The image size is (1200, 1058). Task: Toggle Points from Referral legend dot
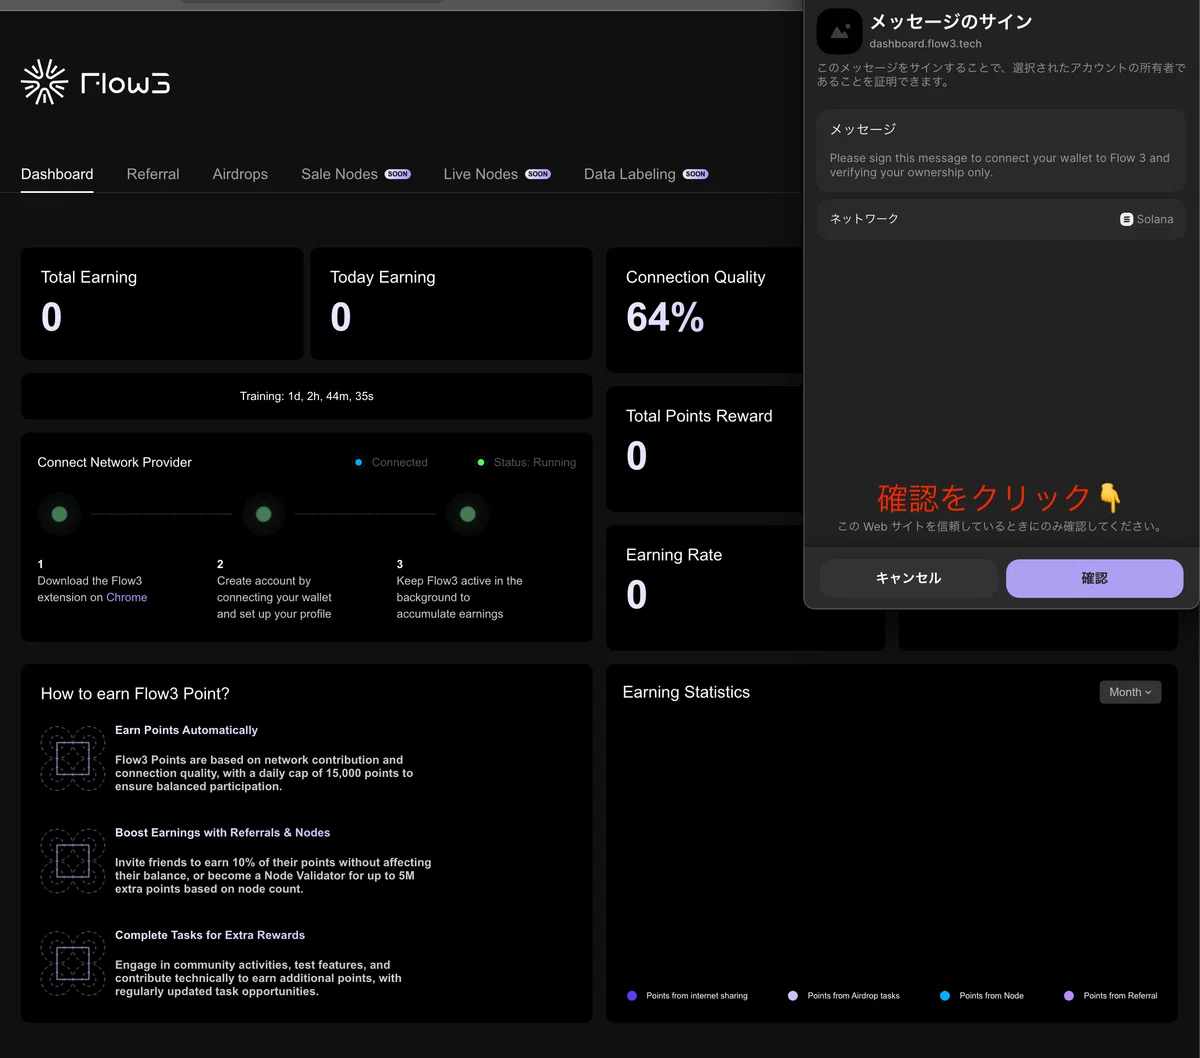(1069, 995)
